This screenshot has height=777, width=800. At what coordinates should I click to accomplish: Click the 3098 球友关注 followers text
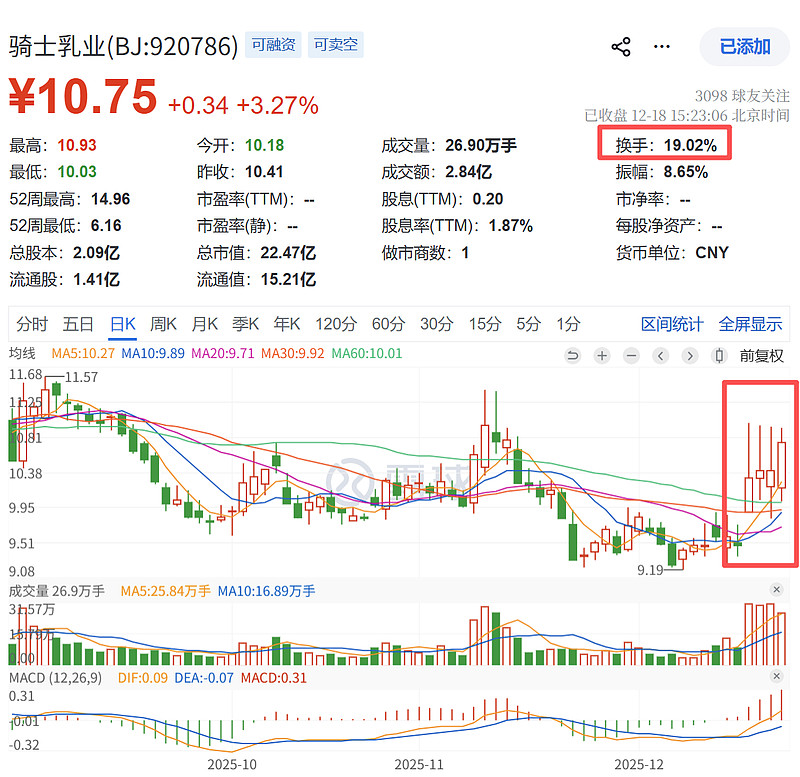[x=742, y=96]
